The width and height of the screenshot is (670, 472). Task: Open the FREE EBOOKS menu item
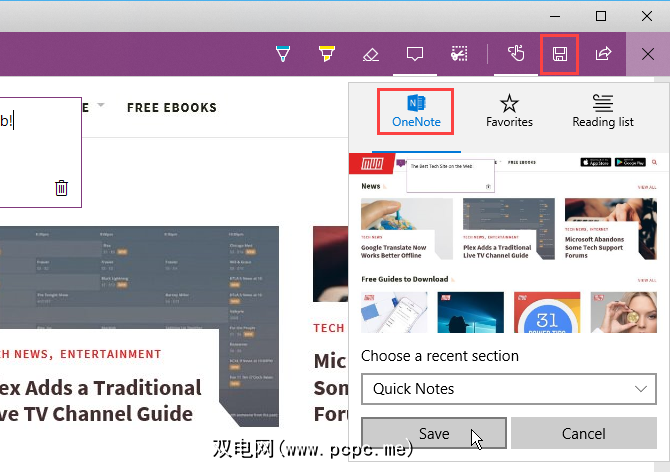pyautogui.click(x=172, y=108)
